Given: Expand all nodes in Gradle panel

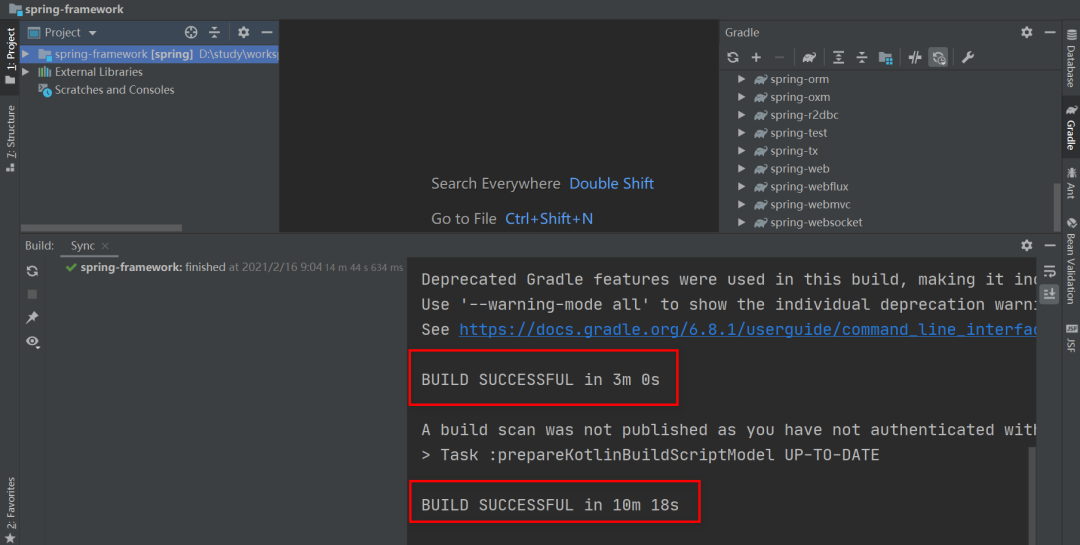Looking at the screenshot, I should coord(838,58).
